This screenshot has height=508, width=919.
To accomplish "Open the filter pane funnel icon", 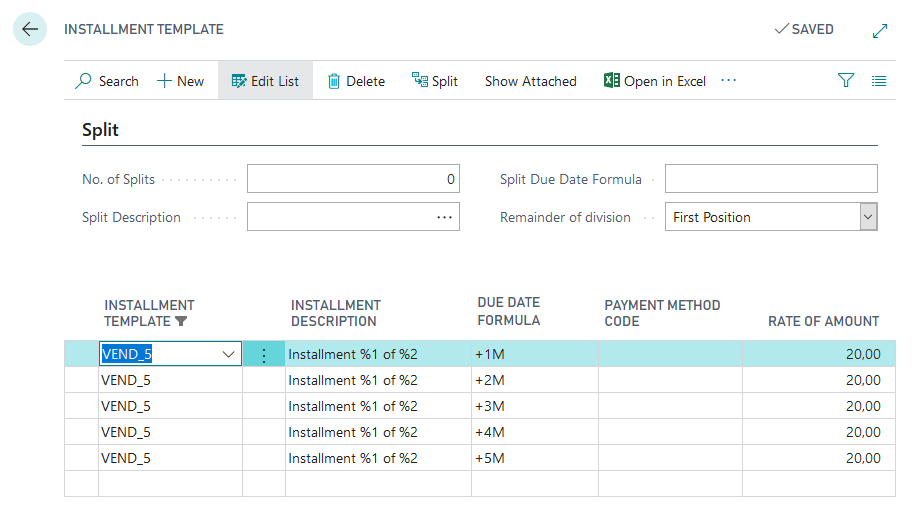I will pyautogui.click(x=846, y=81).
